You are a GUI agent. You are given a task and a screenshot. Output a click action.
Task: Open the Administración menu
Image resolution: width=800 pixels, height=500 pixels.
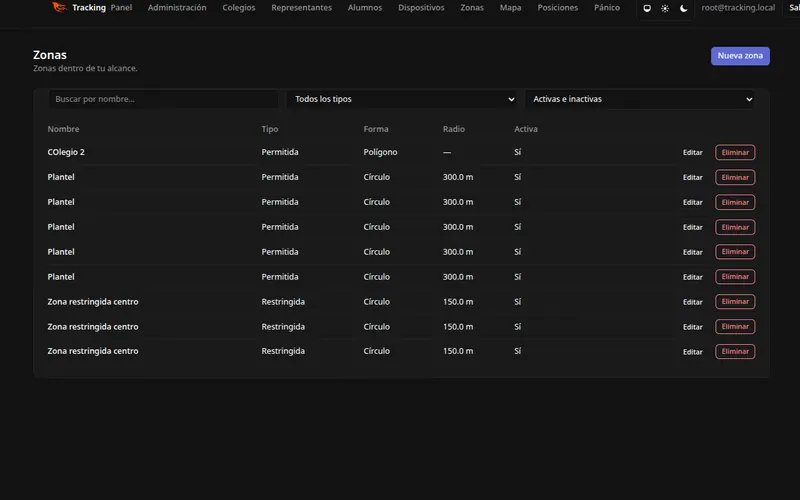pyautogui.click(x=177, y=8)
